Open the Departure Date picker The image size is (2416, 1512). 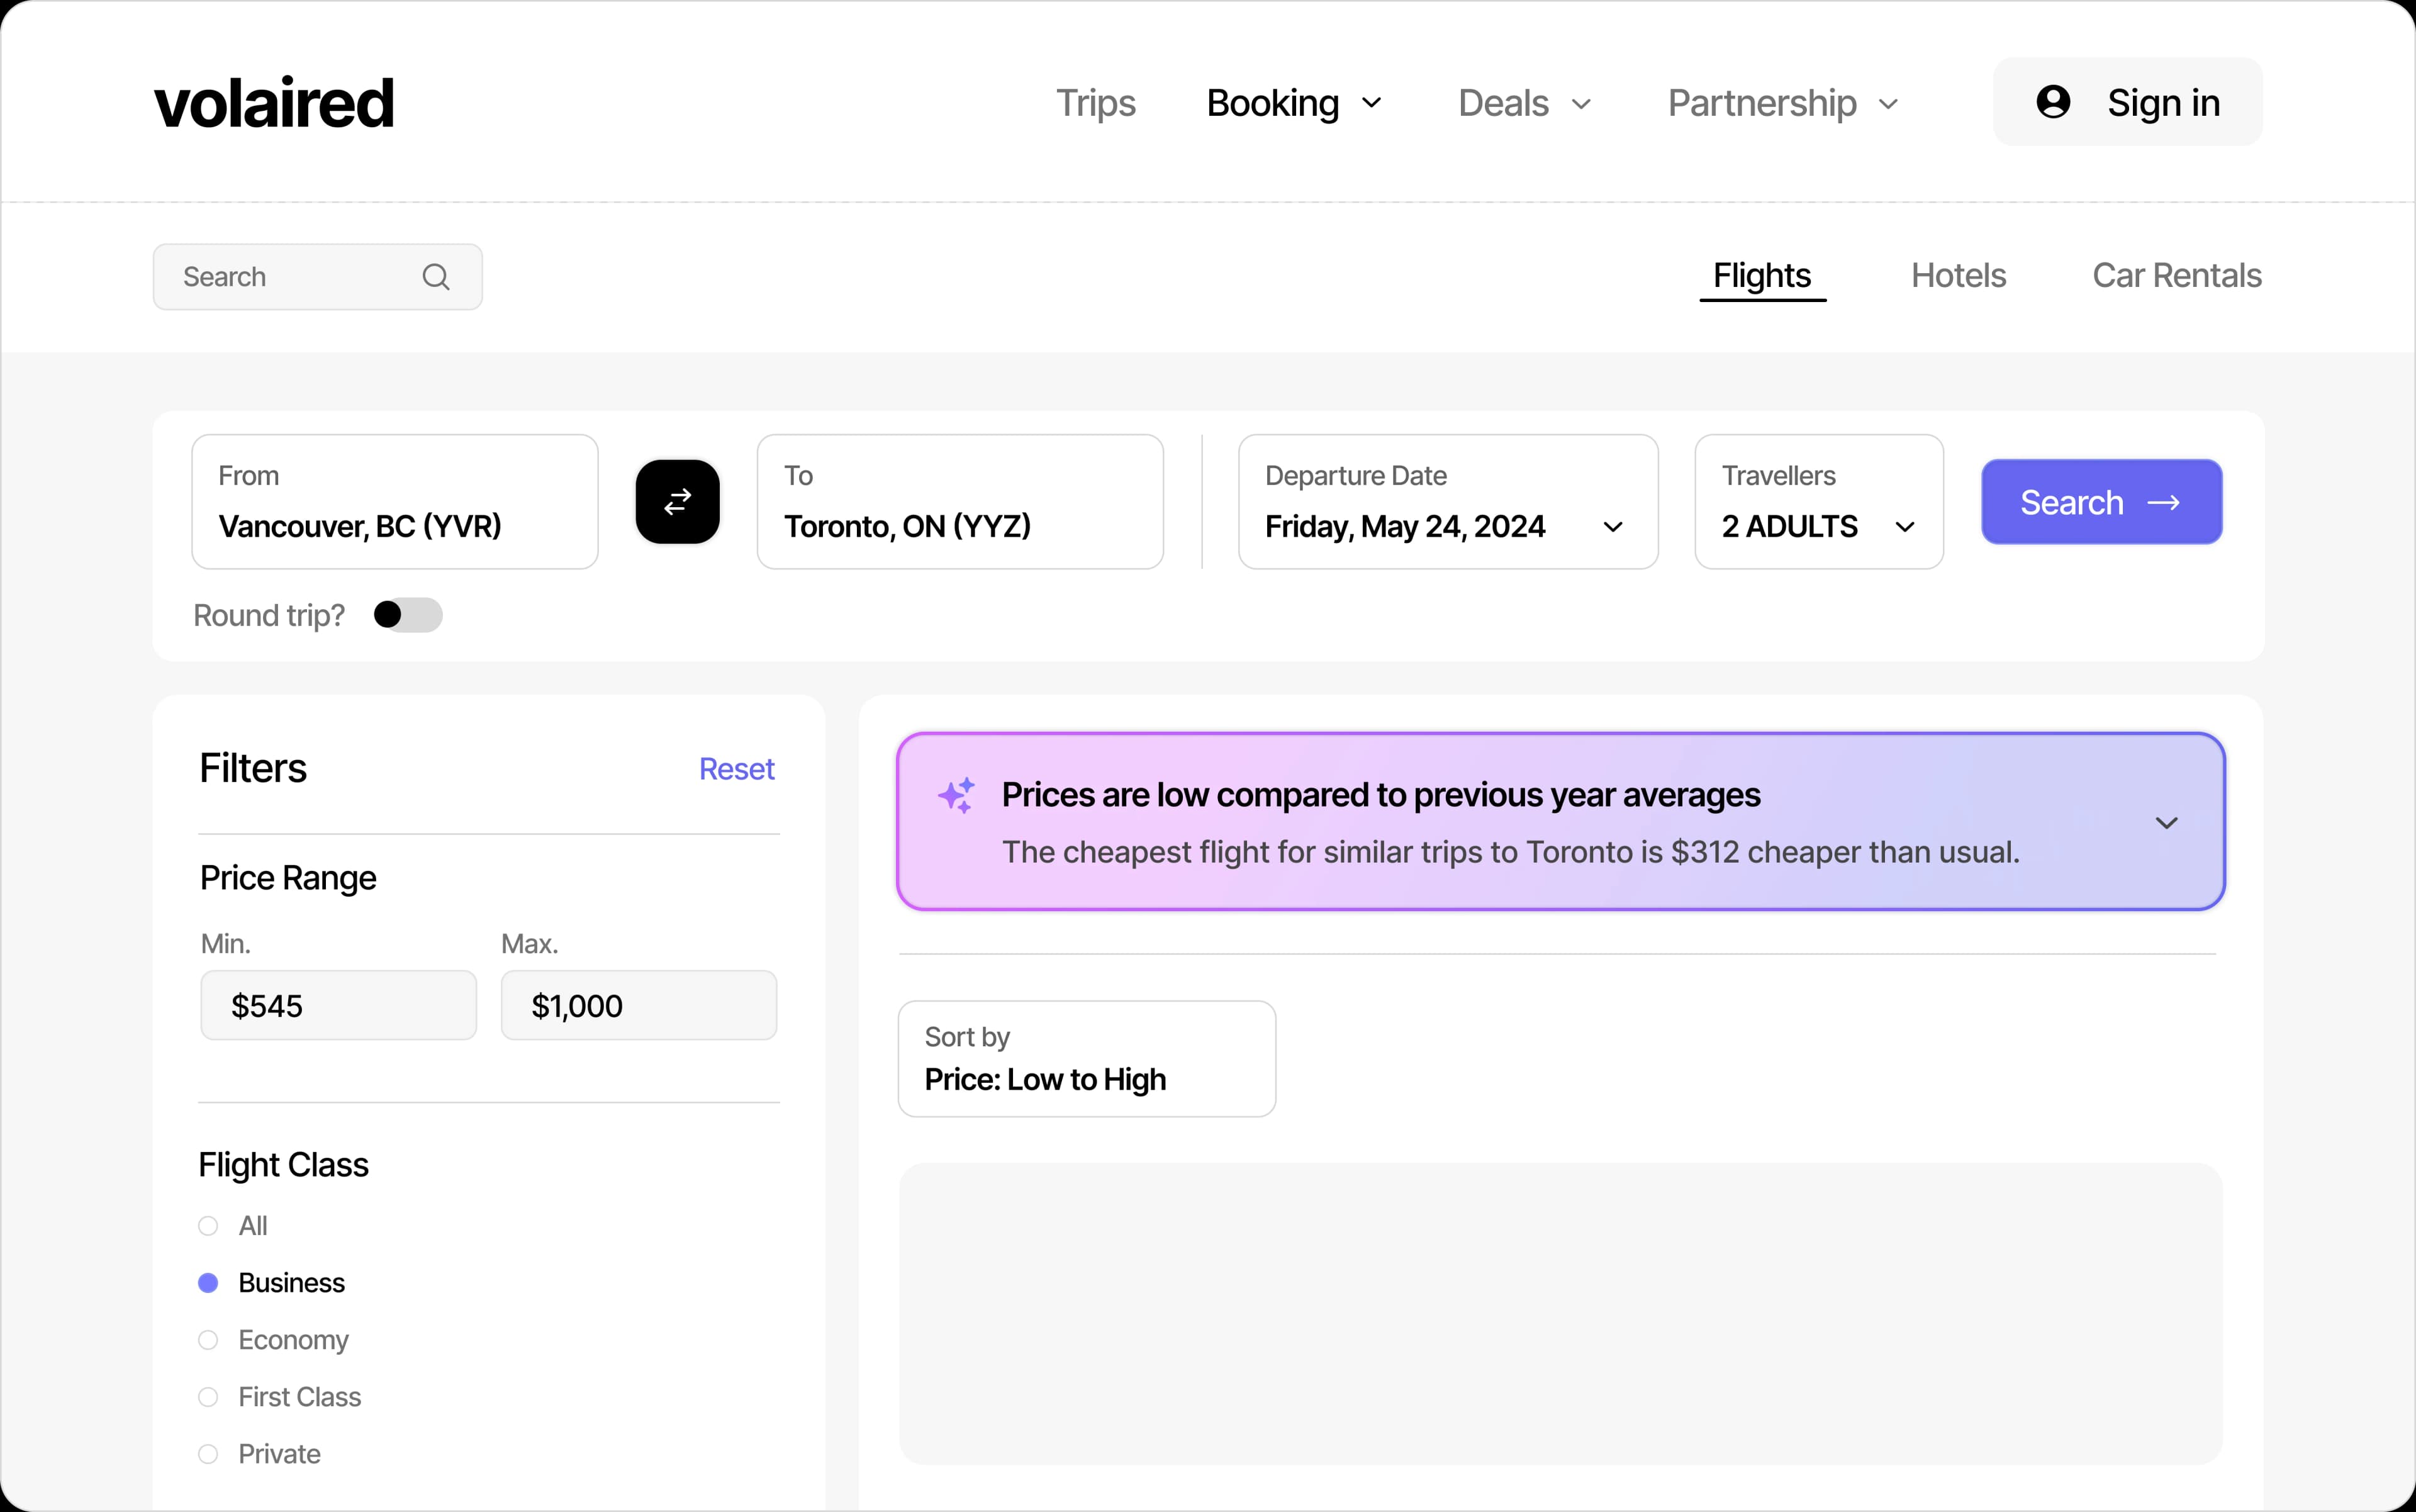[x=1448, y=502]
